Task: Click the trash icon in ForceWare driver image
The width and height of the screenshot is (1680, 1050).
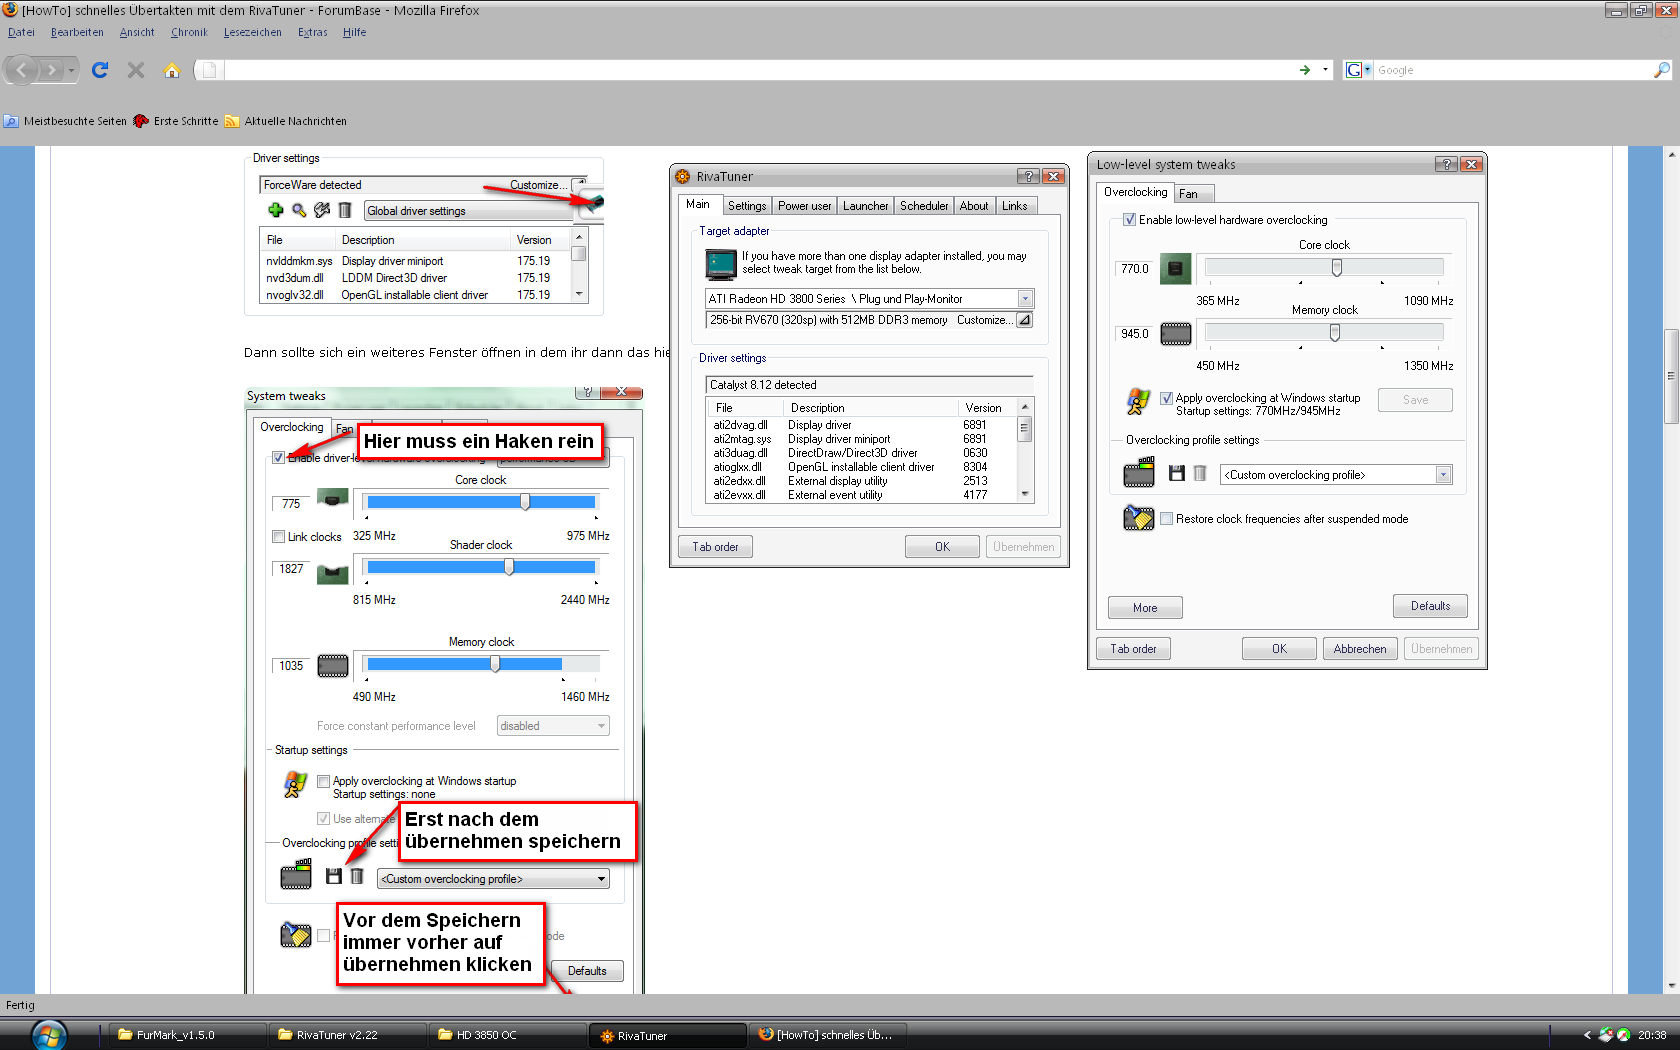Action: (x=345, y=210)
